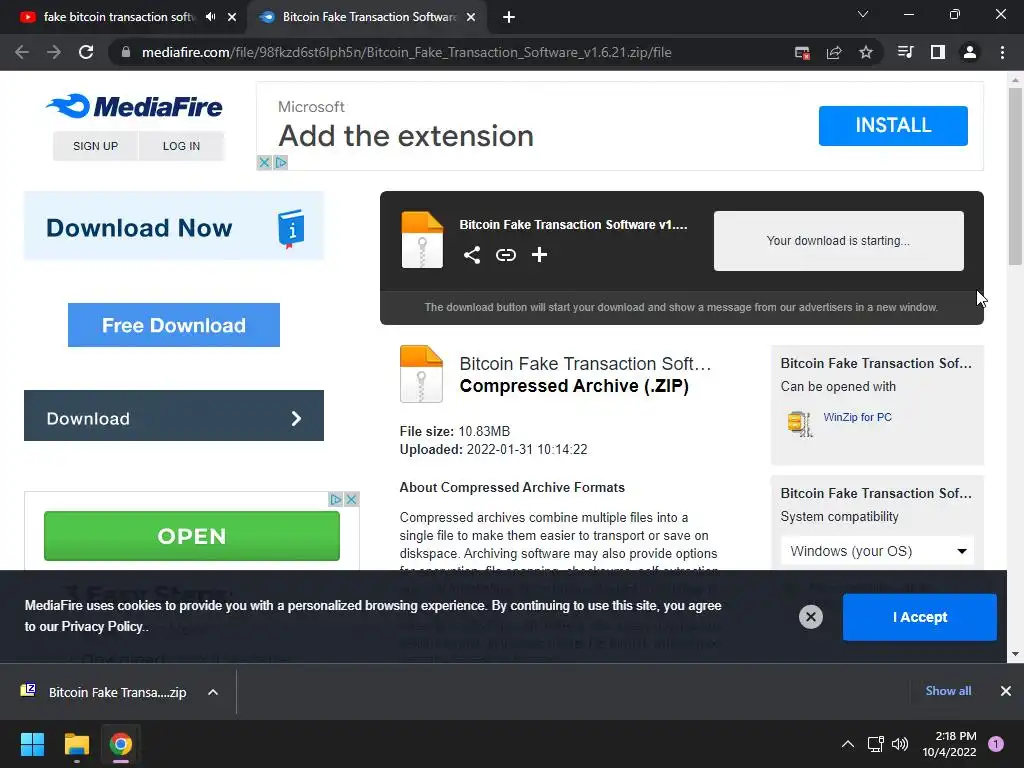Click the I Accept cookie button

920,616
